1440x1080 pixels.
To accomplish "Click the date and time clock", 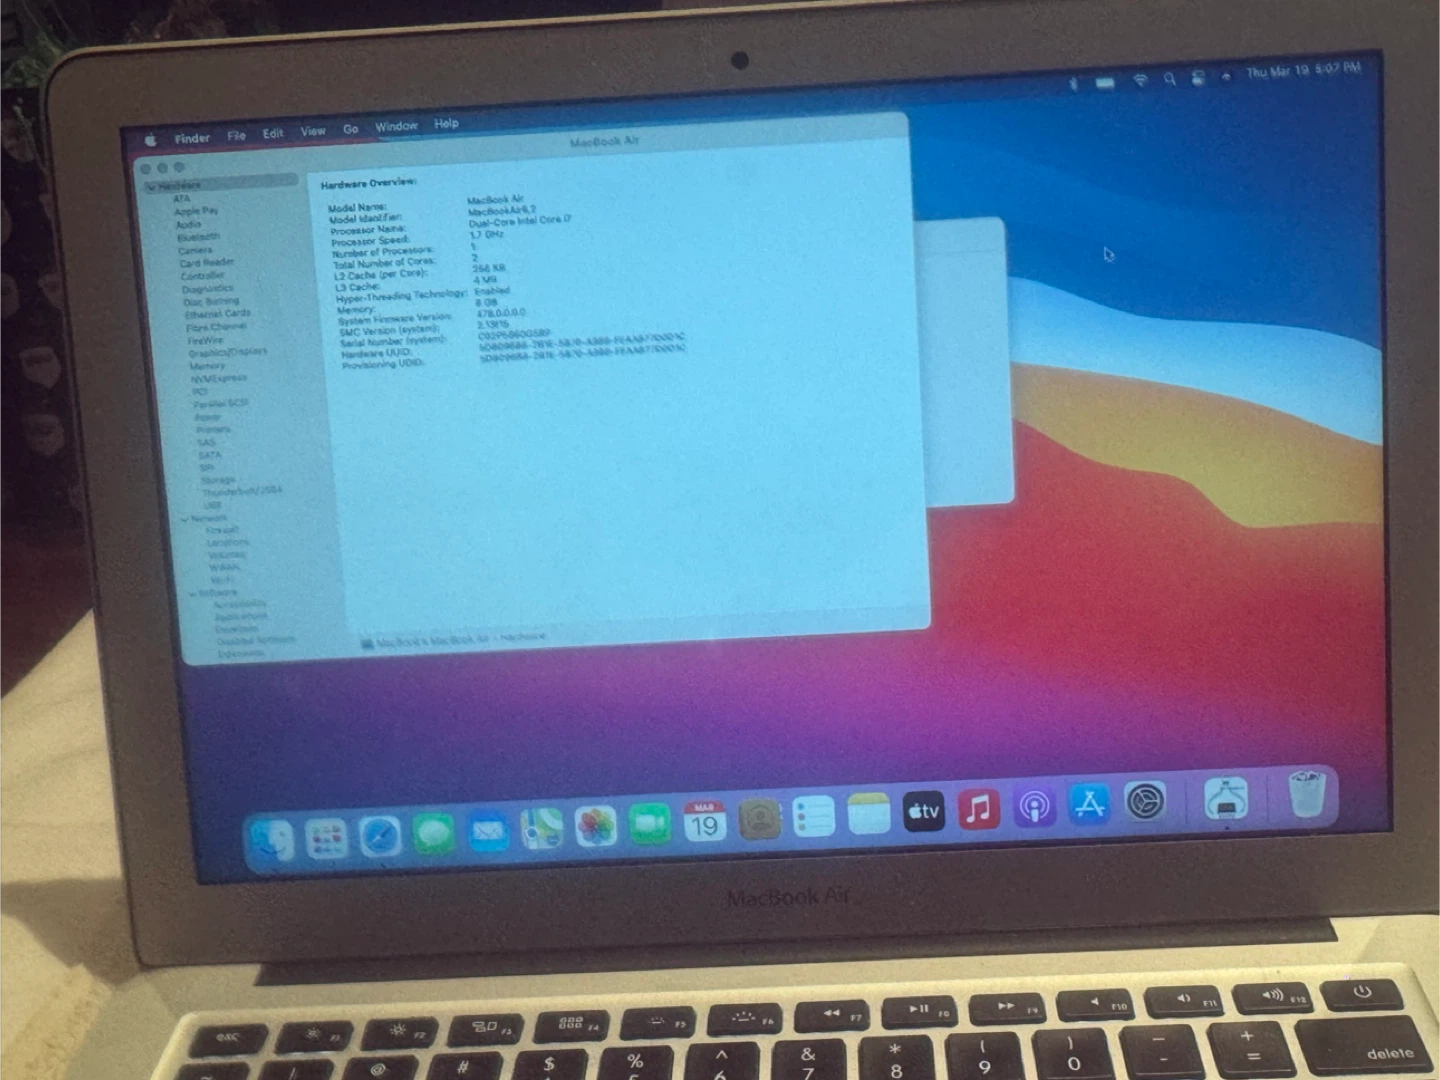I will (x=1304, y=70).
